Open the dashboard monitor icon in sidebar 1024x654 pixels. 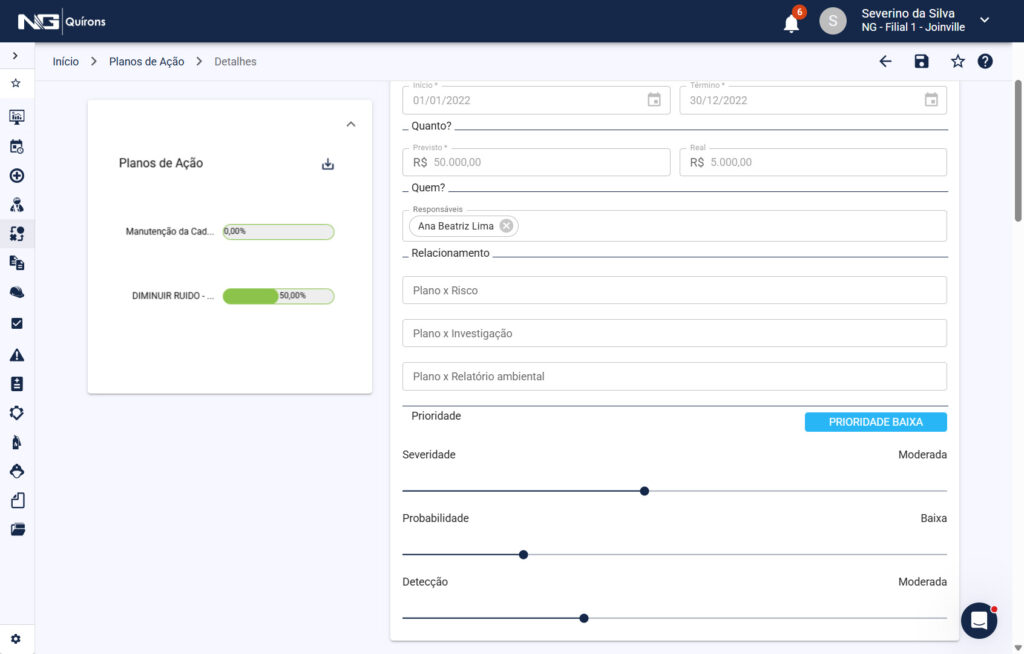[x=17, y=117]
